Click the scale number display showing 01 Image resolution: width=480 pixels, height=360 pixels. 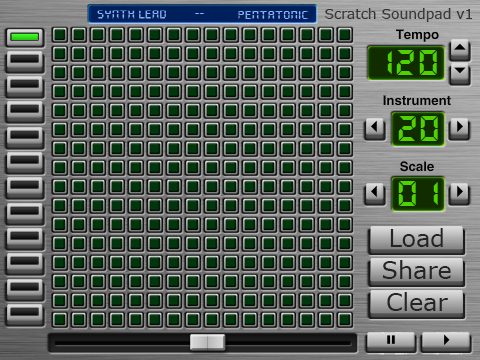tap(418, 194)
